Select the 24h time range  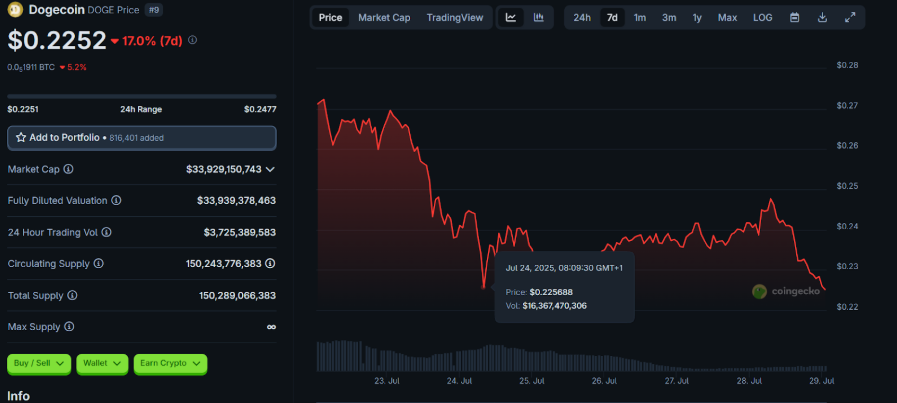[x=582, y=18]
